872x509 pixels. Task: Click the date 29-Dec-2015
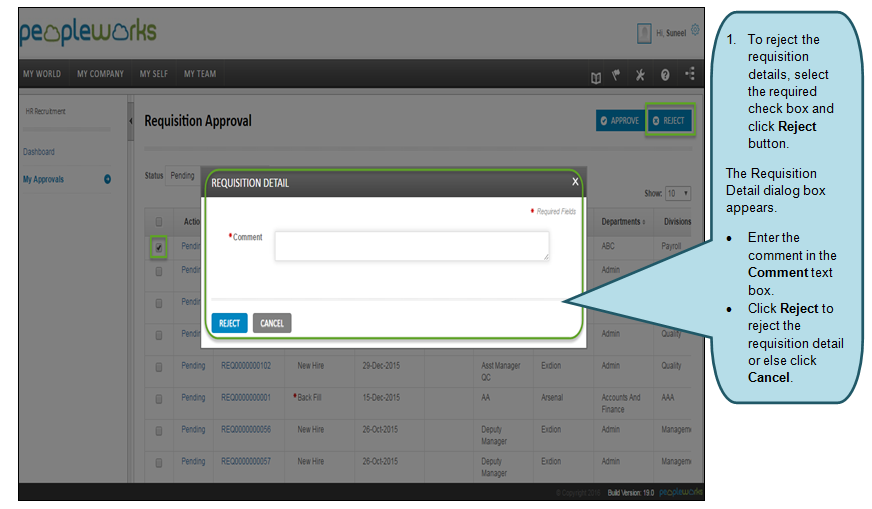point(381,365)
